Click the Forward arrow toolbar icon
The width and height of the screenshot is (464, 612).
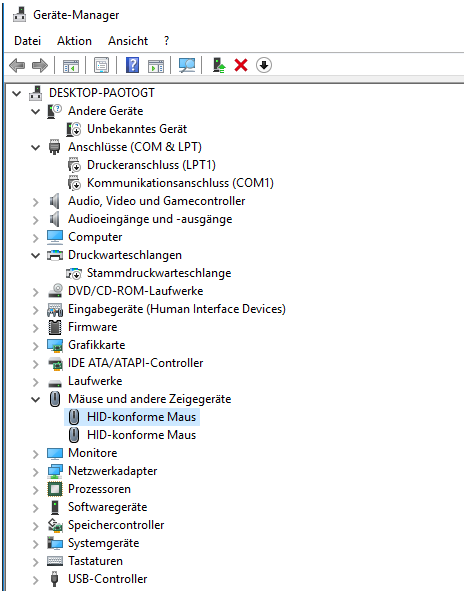click(39, 65)
